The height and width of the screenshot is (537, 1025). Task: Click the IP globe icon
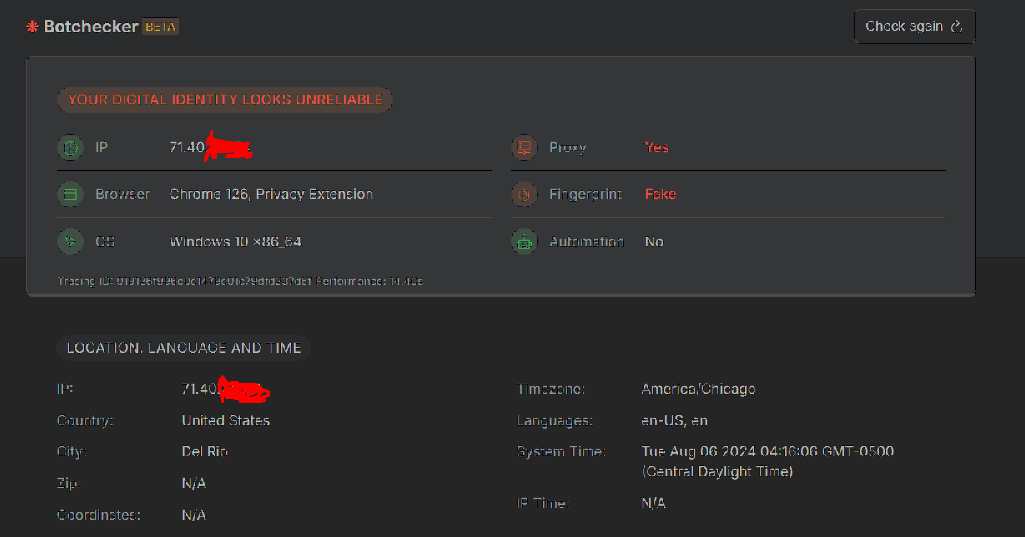point(70,147)
